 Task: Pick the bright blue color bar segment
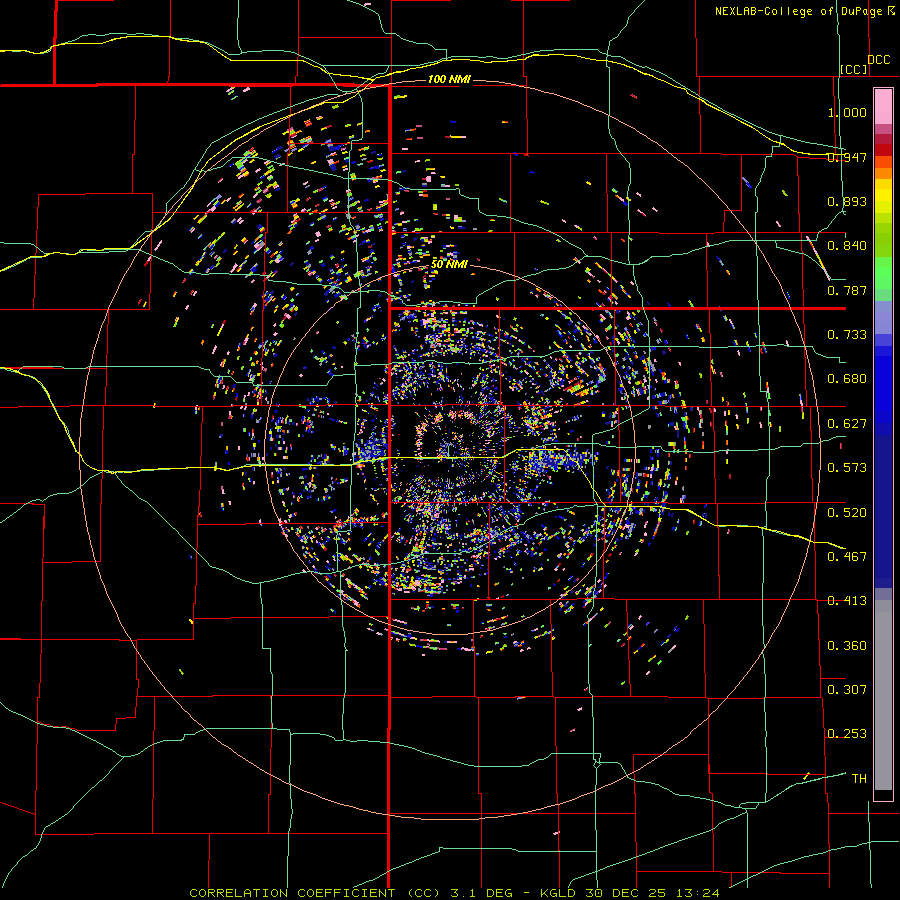pyautogui.click(x=883, y=390)
